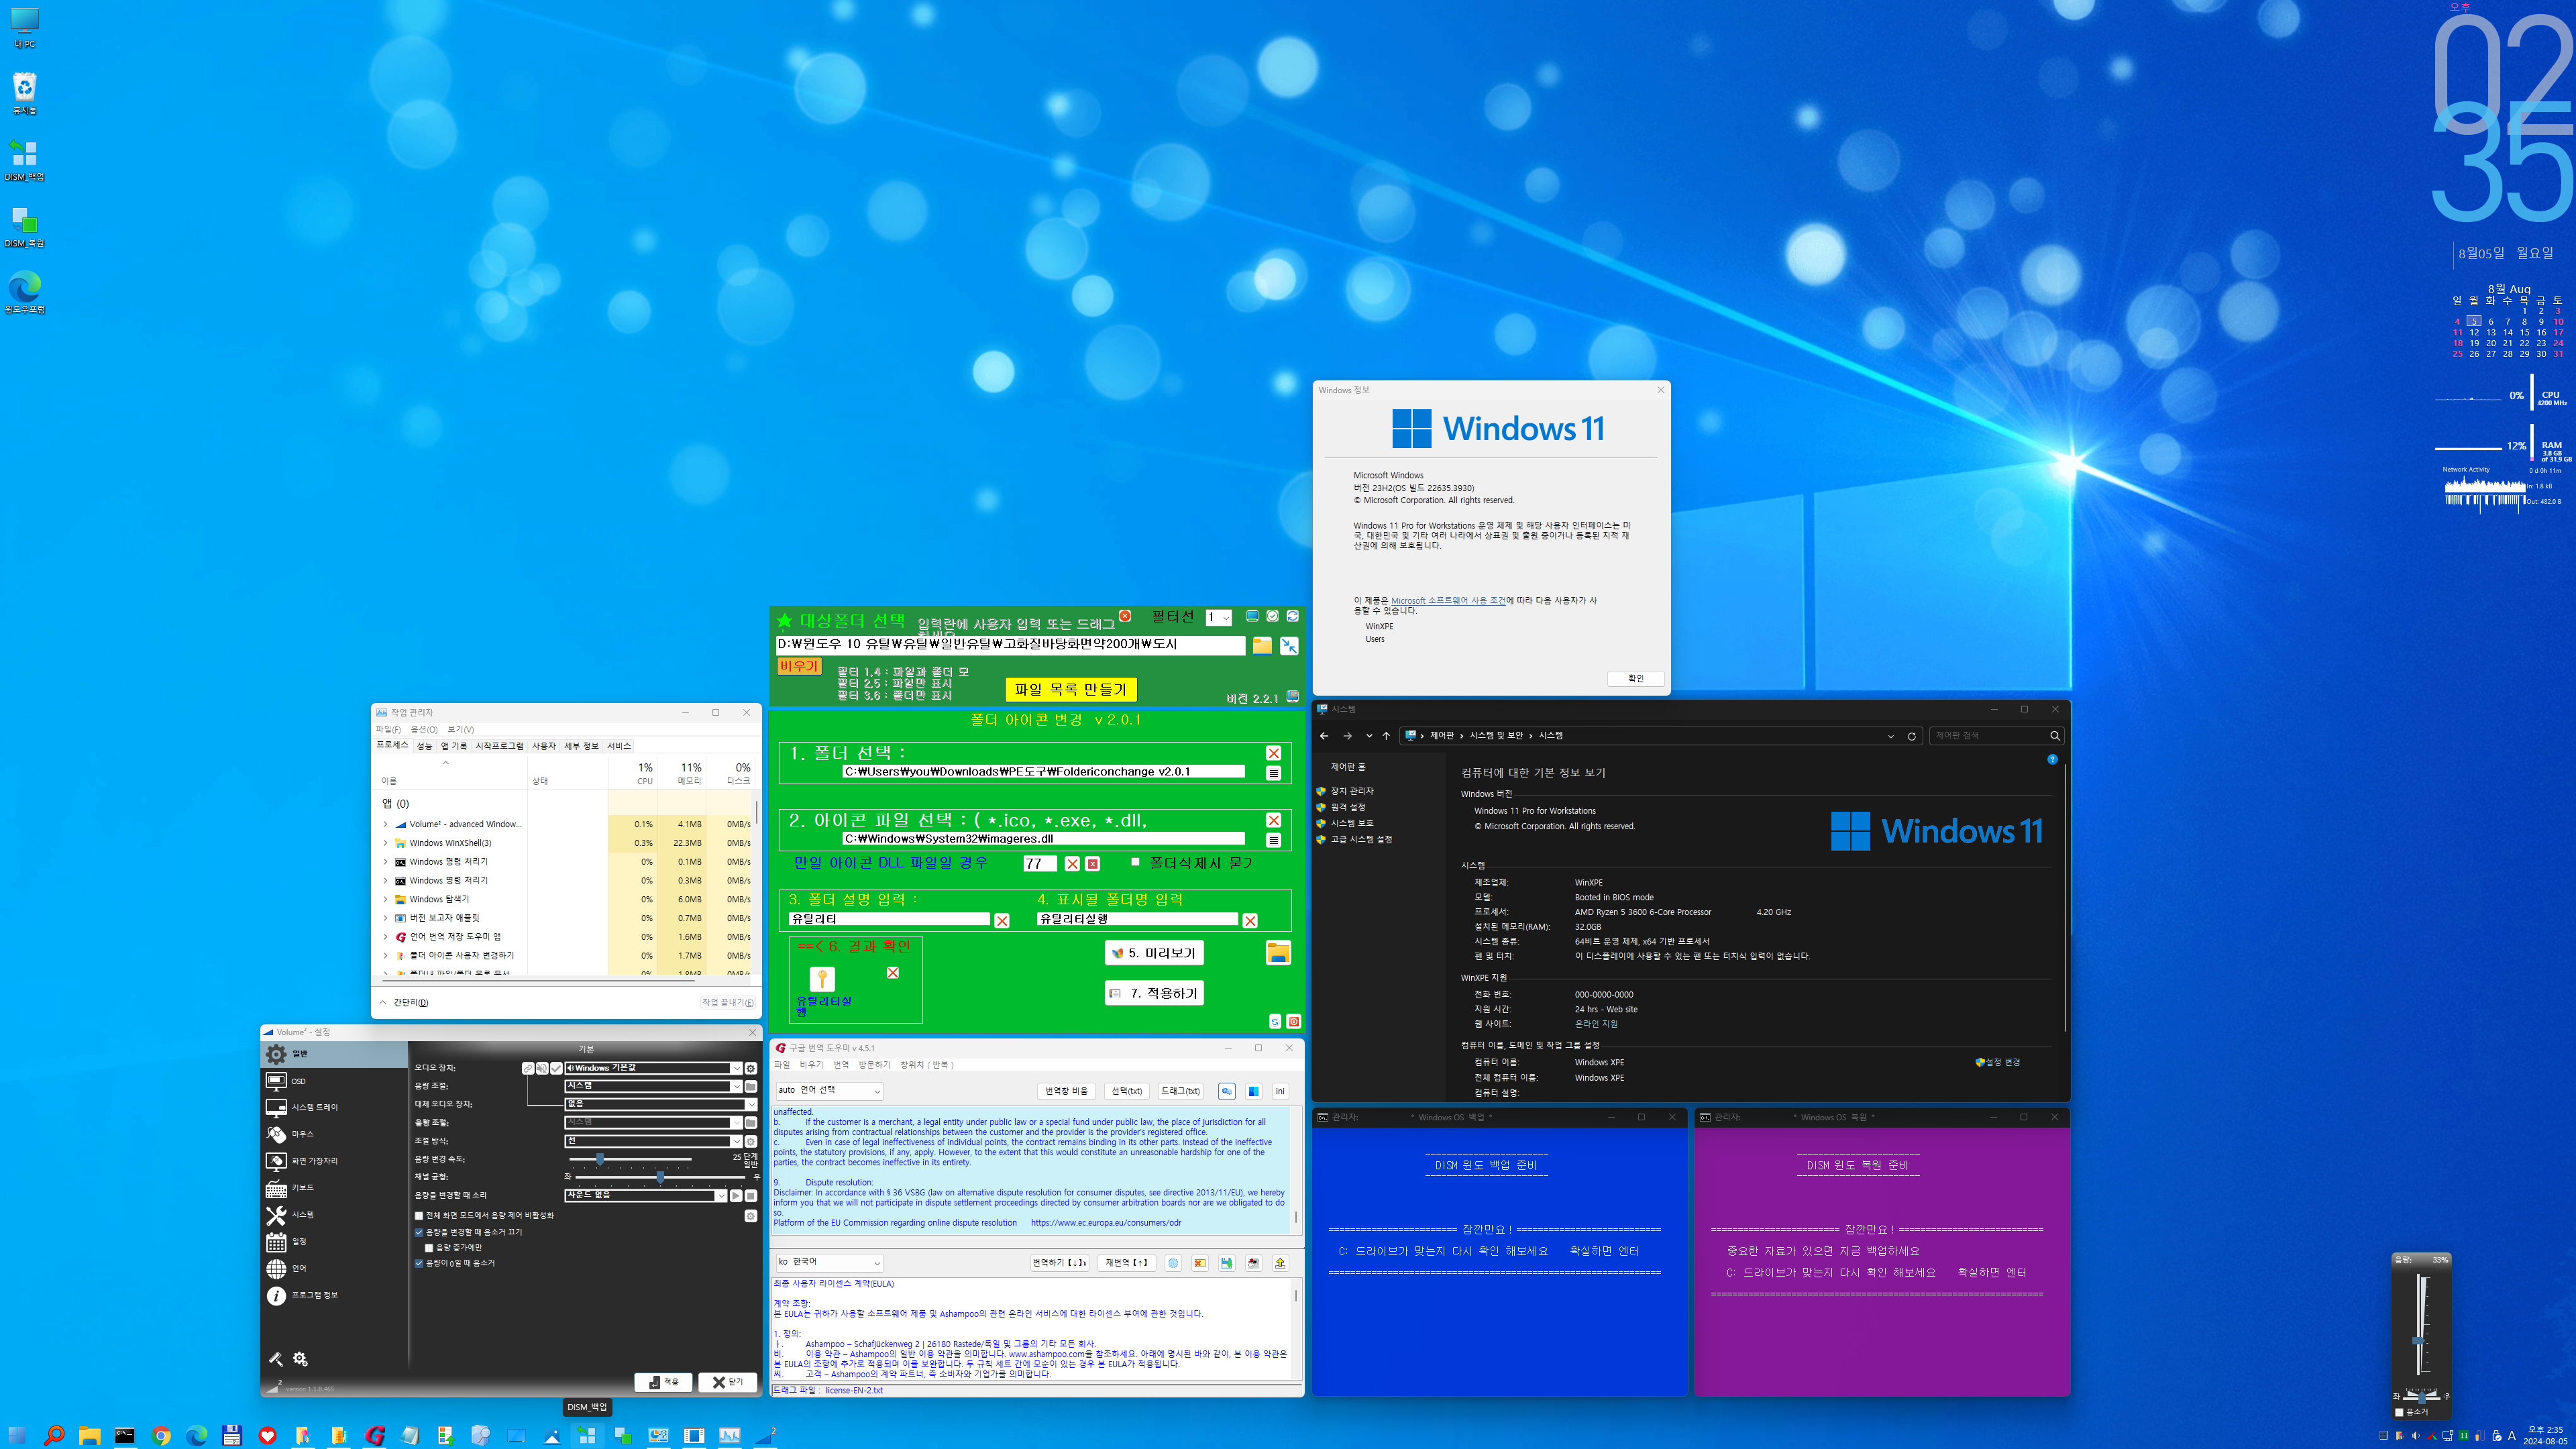
Task: Click 채널 균형 slider handle
Action: point(661,1177)
